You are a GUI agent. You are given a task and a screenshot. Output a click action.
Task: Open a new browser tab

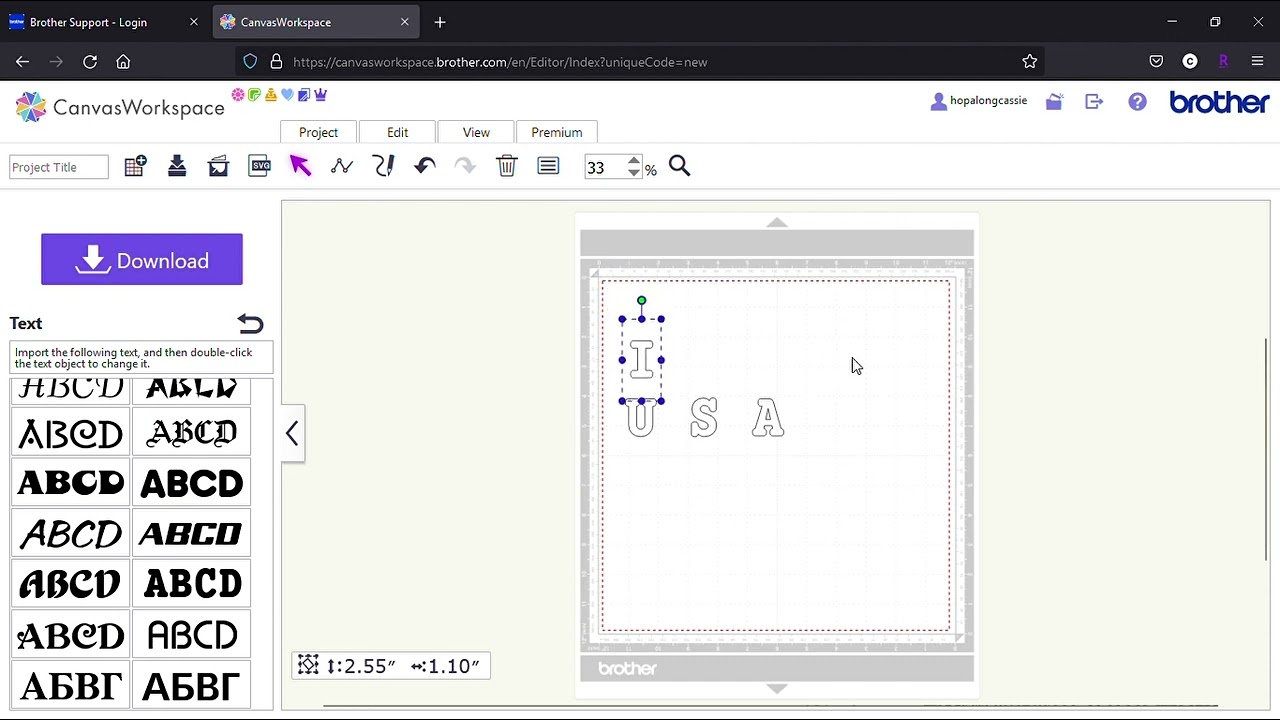point(440,22)
